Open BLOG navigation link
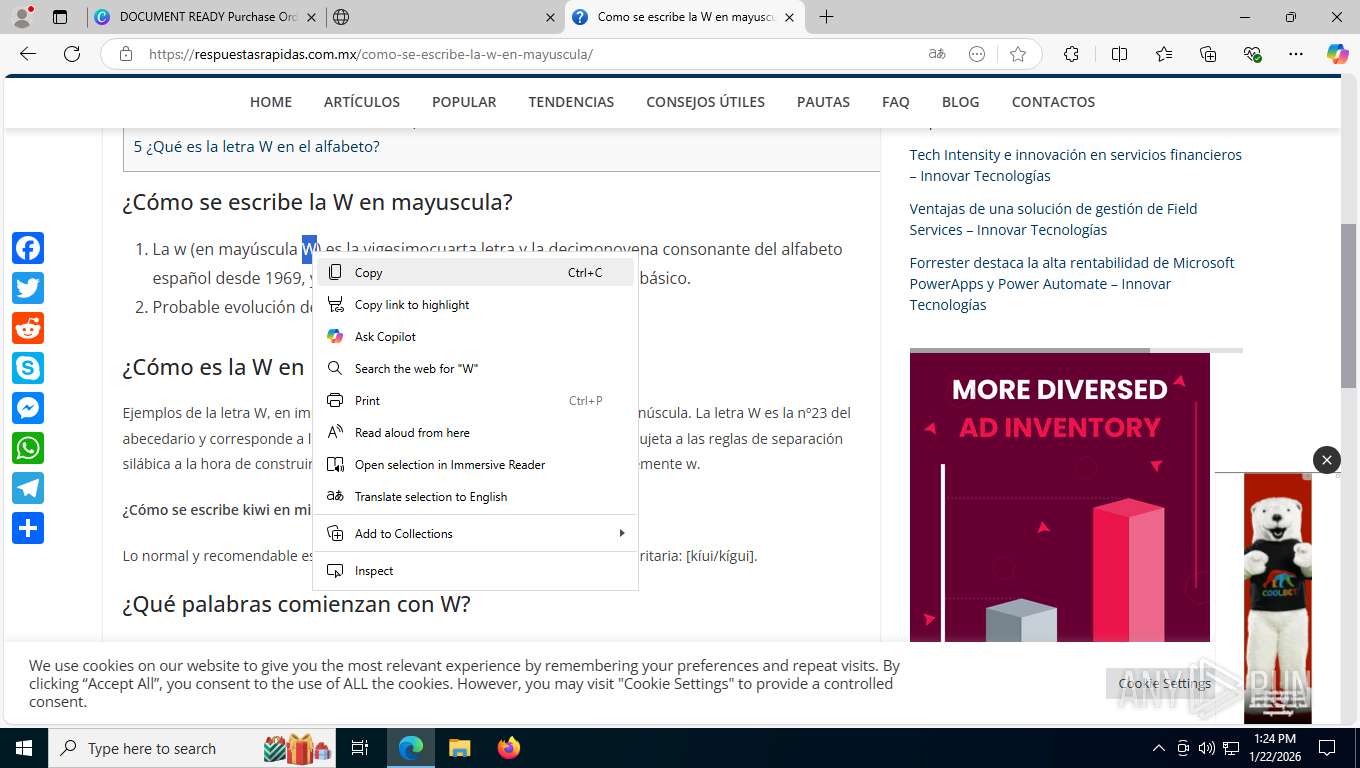 click(960, 102)
